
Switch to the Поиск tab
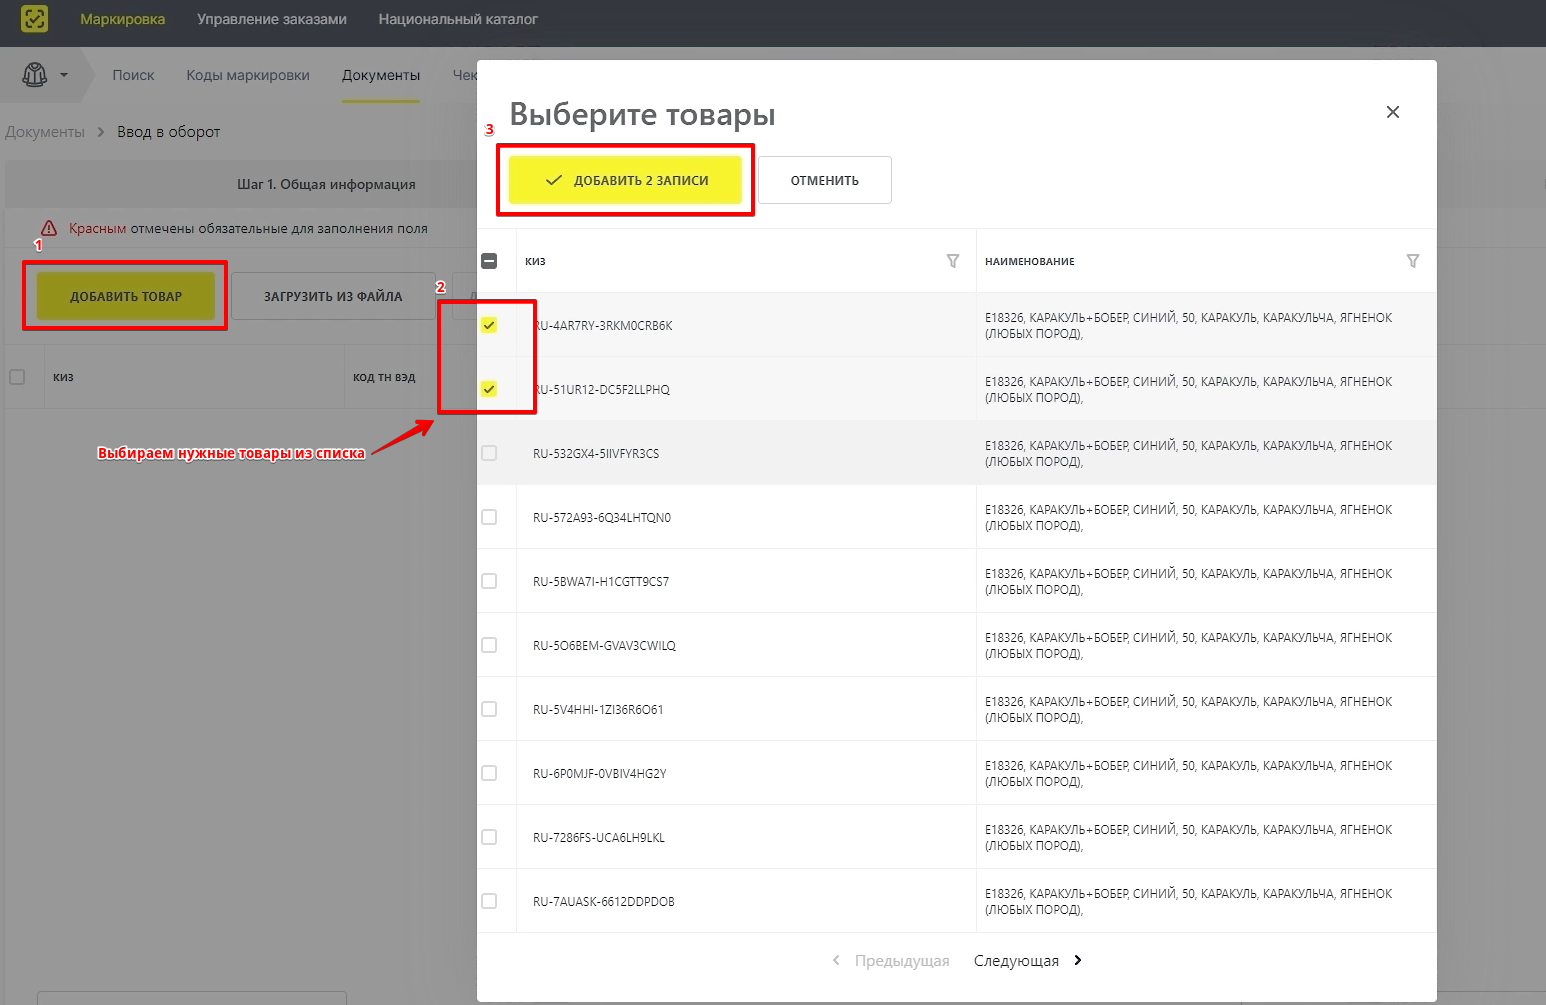tap(133, 75)
